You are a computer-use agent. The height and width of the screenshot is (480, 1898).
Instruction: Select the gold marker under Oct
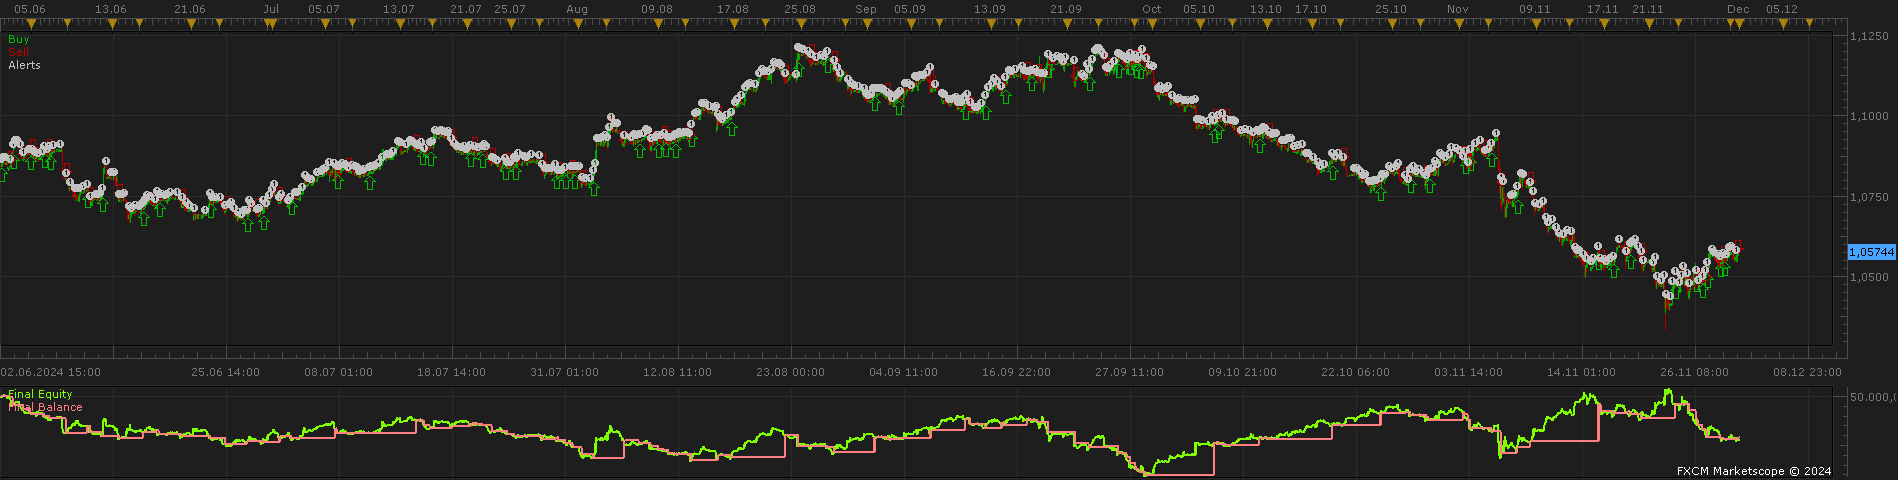click(x=1151, y=24)
